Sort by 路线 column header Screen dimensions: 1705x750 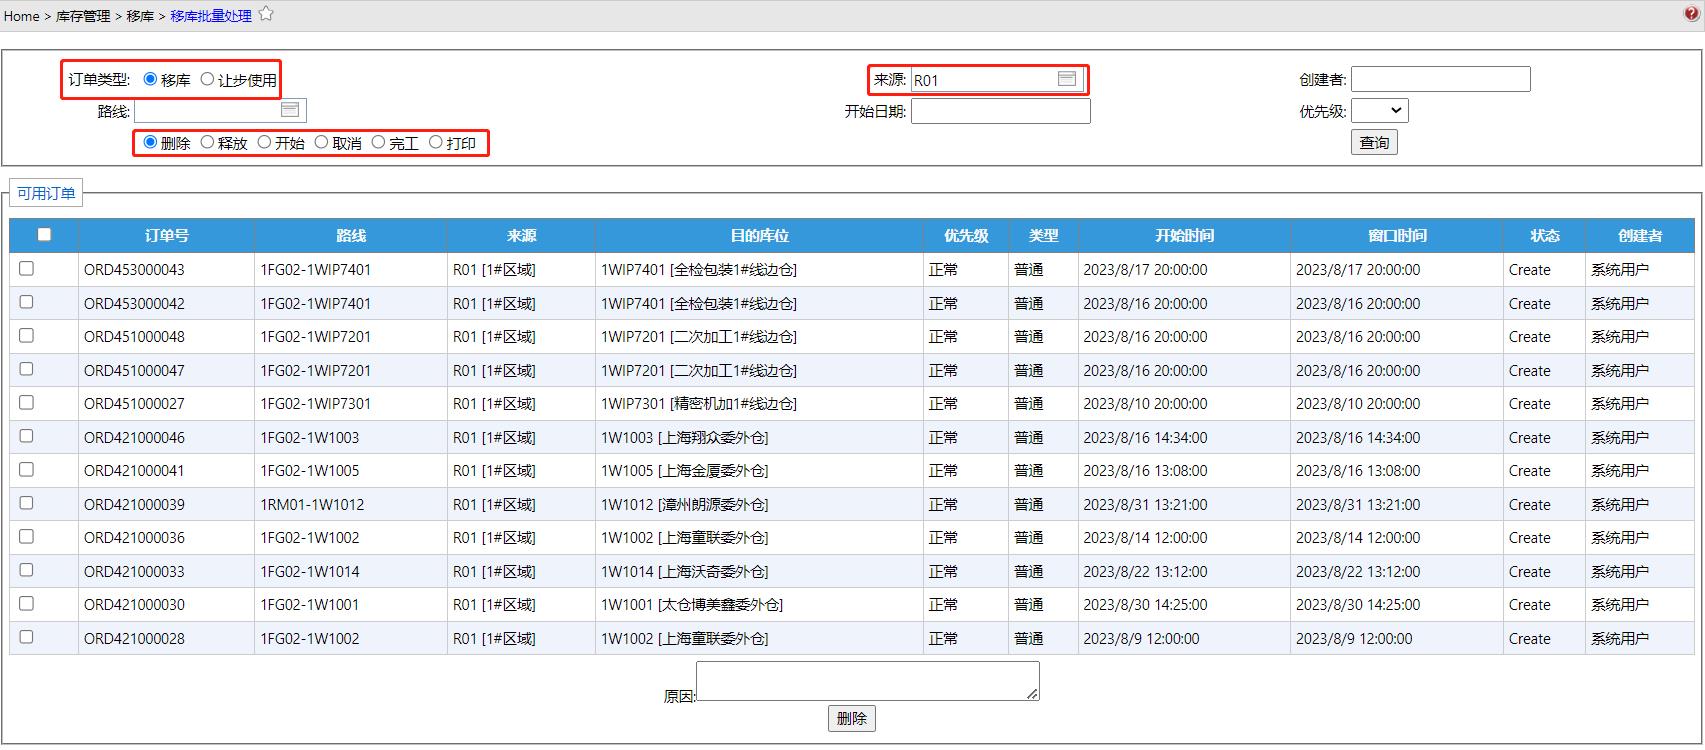point(351,236)
